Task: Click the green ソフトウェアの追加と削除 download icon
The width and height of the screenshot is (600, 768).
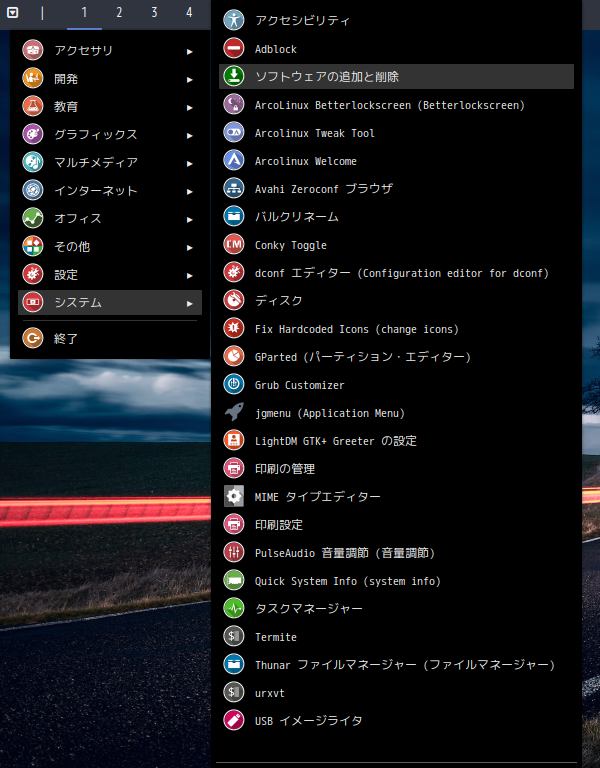Action: (x=234, y=76)
